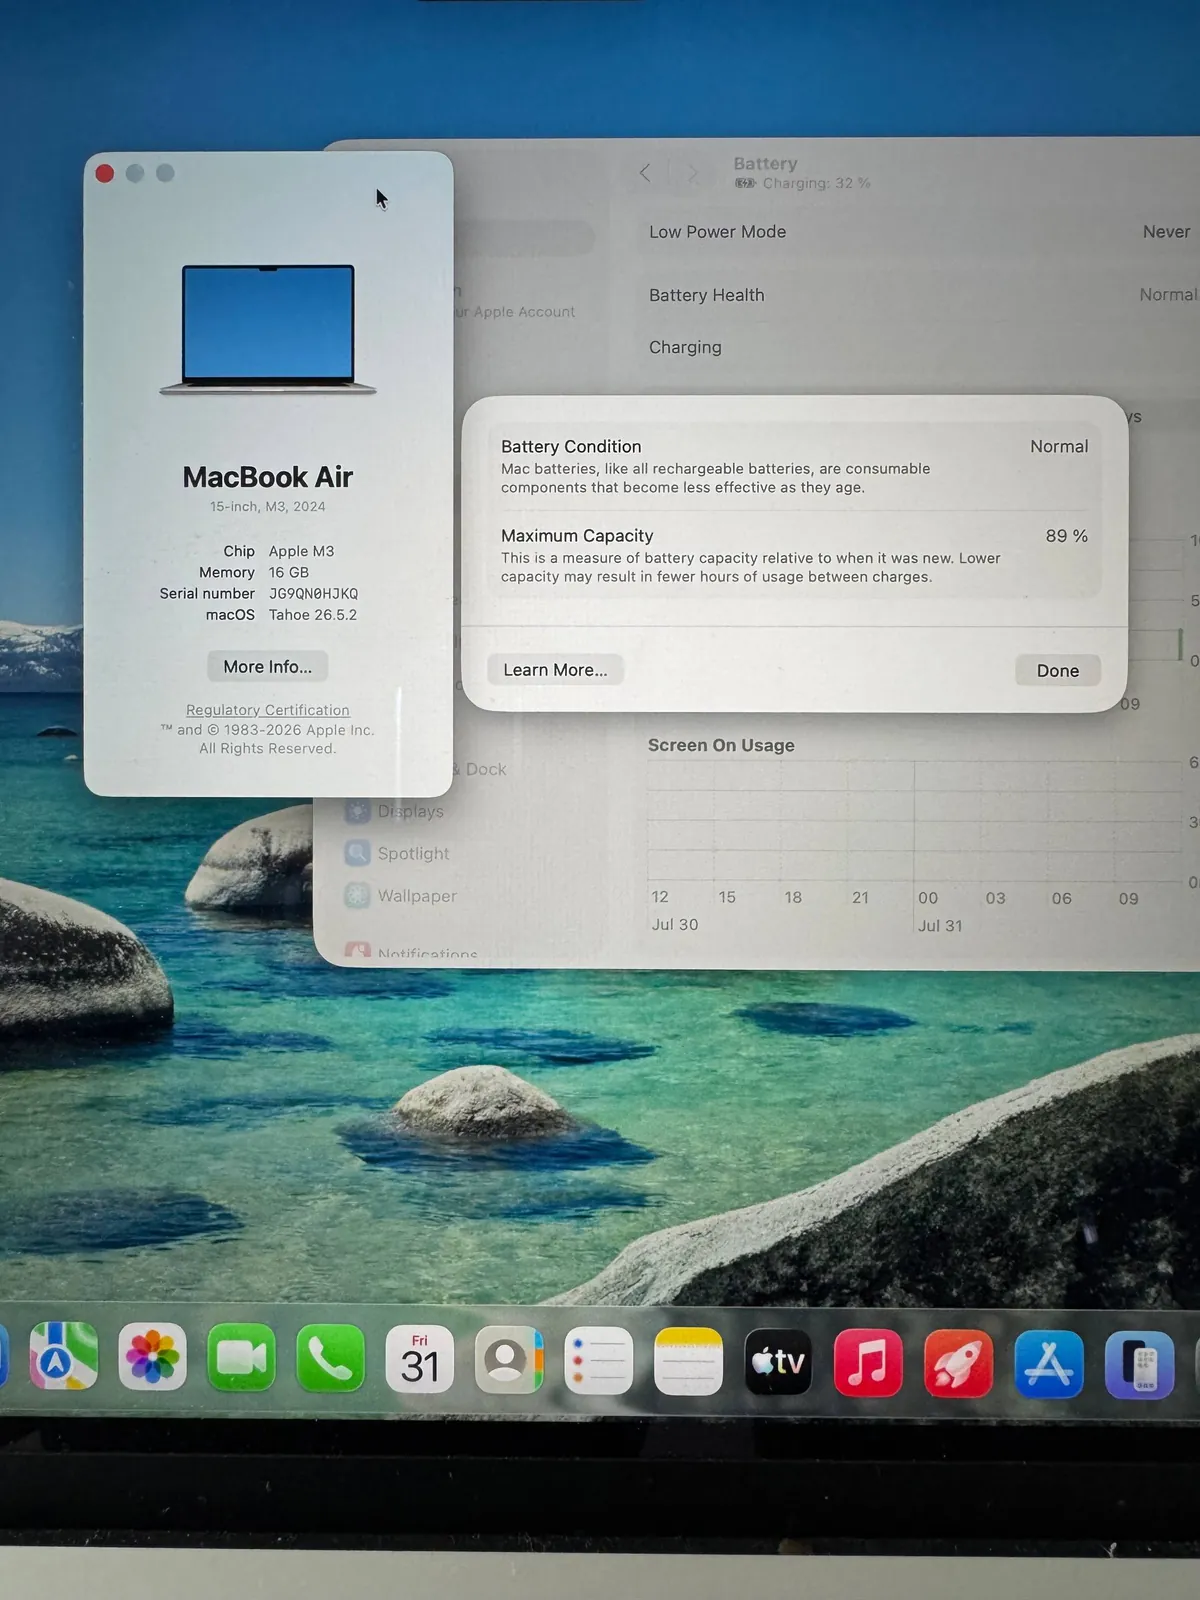Open Calendar showing Fri 31
1200x1600 pixels.
pyautogui.click(x=420, y=1359)
